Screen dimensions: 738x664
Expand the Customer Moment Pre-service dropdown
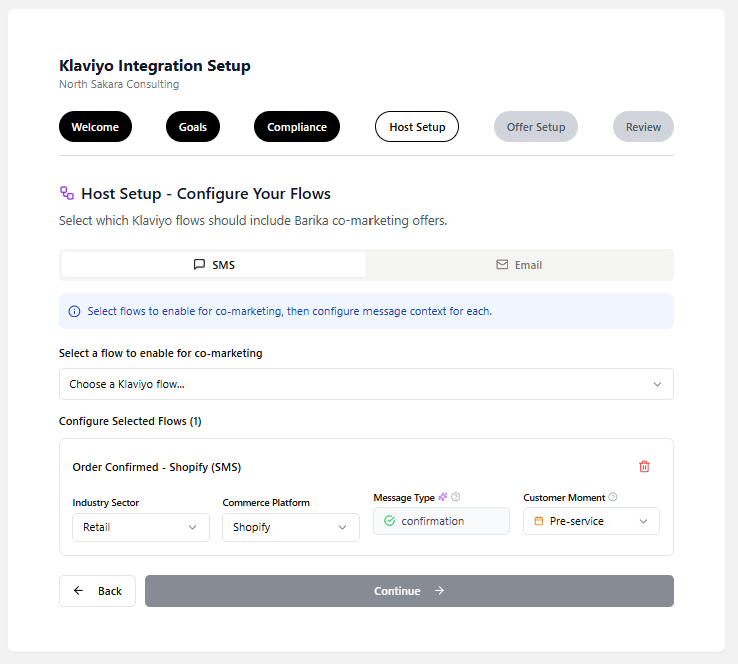[591, 521]
